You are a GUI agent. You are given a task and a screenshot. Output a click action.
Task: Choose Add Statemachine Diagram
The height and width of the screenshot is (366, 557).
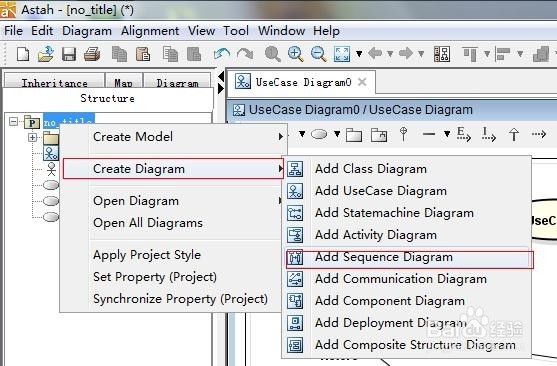pyautogui.click(x=407, y=213)
